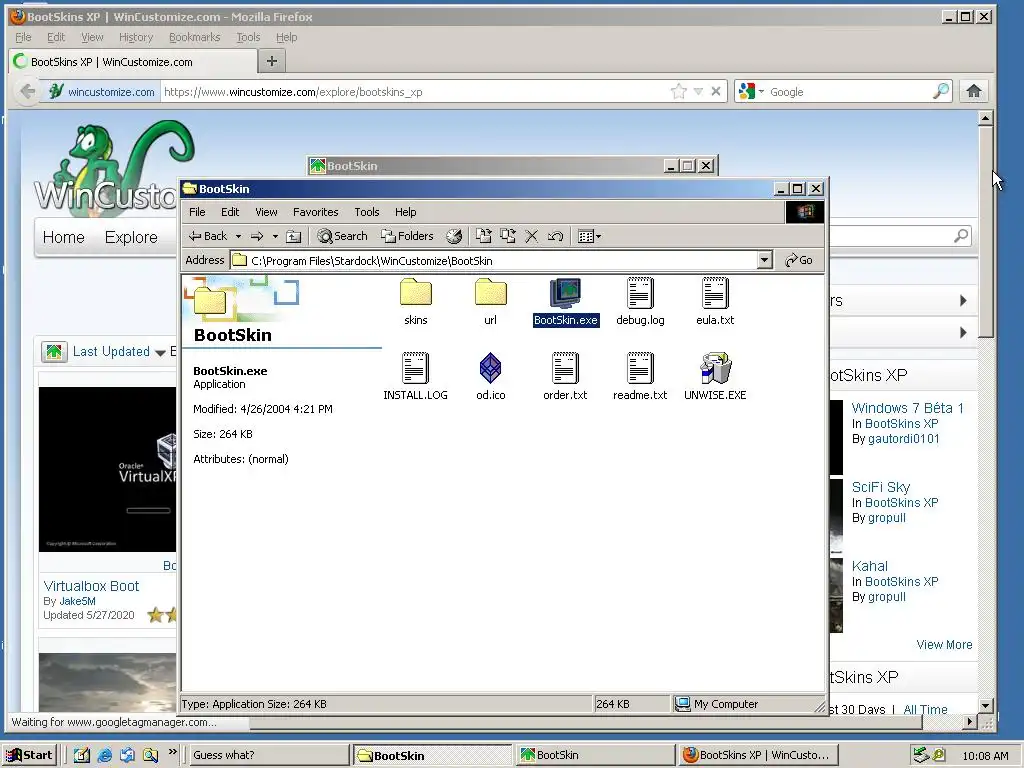Screen dimensions: 1024x768
Task: Open search engine dropdown next to Google
Action: [751, 91]
